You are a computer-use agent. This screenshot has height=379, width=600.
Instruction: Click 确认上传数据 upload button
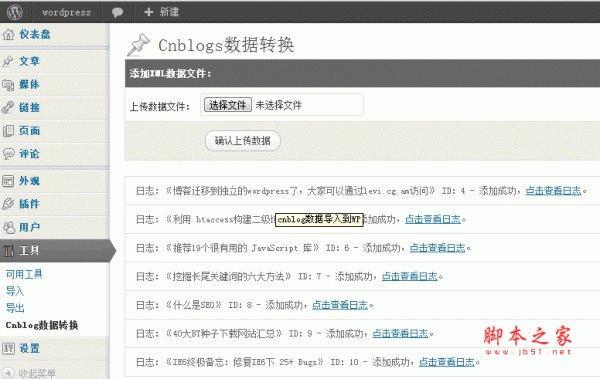243,141
